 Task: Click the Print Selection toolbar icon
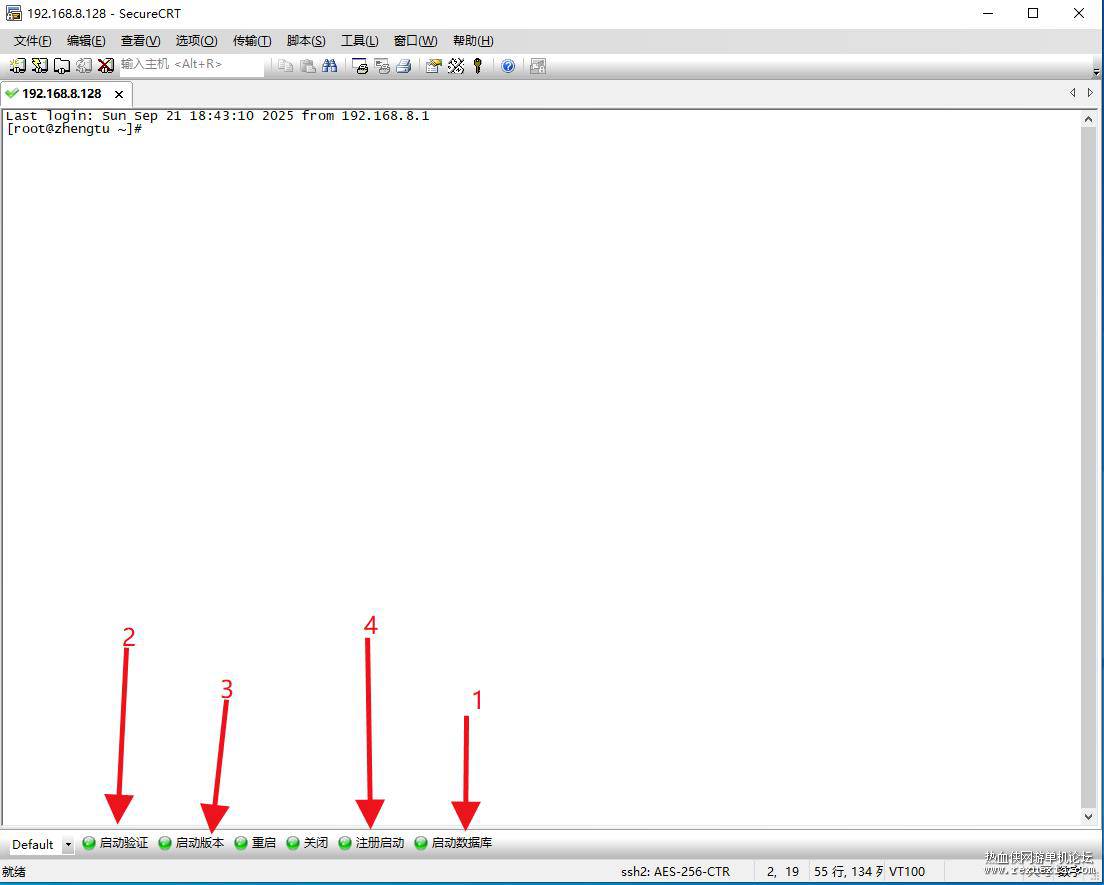tap(382, 65)
